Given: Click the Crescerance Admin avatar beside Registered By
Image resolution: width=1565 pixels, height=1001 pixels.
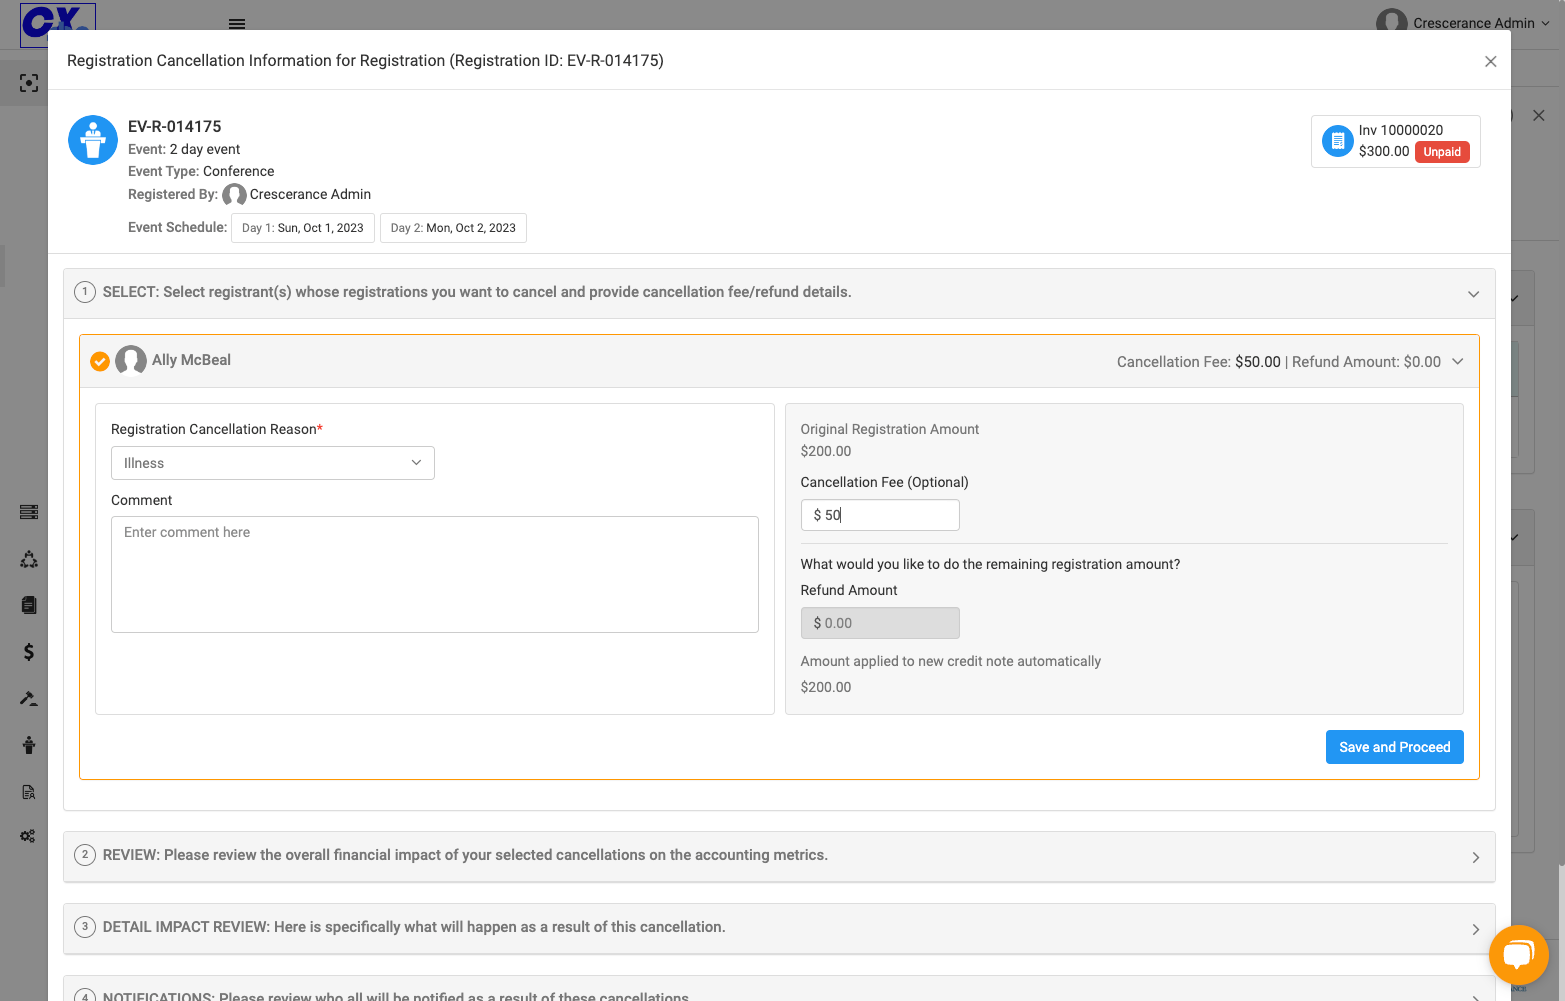Looking at the screenshot, I should pos(234,195).
